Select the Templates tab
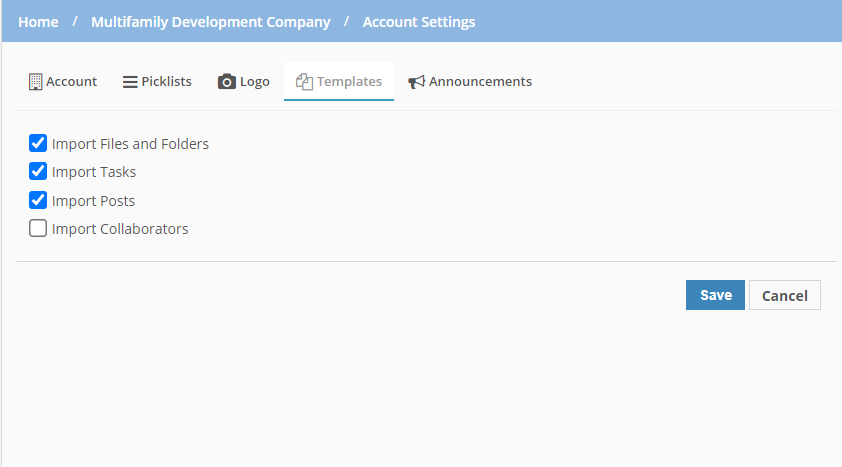 pos(339,82)
